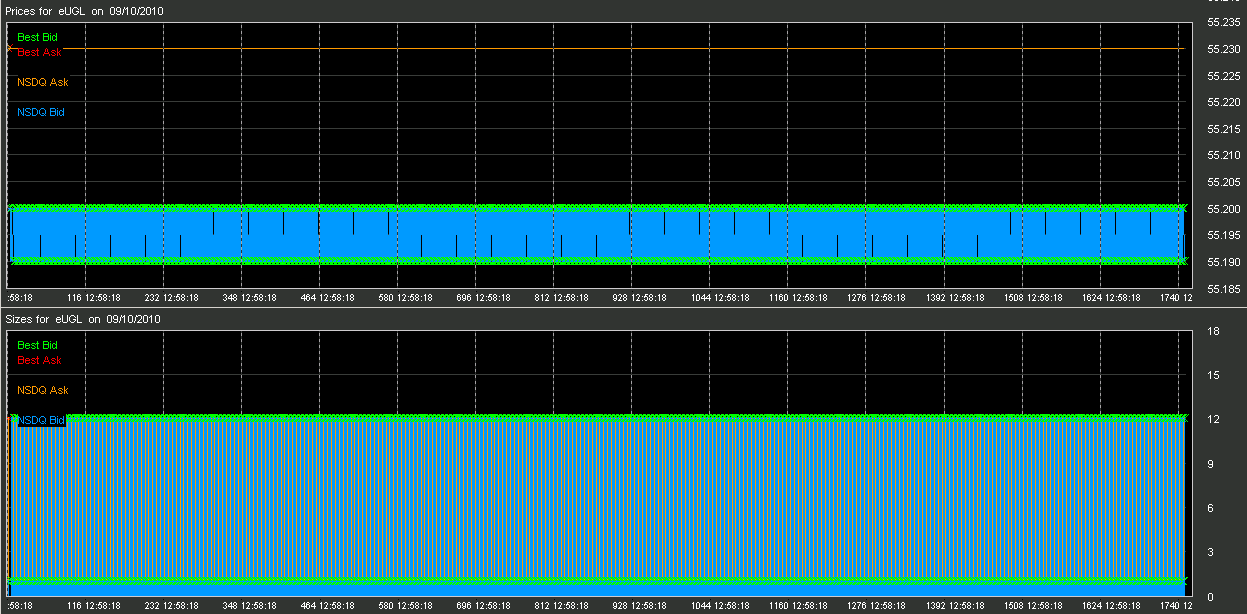The image size is (1247, 614).
Task: Choose tick "580 12:58:18" under the Prices chart
Action: tap(406, 297)
